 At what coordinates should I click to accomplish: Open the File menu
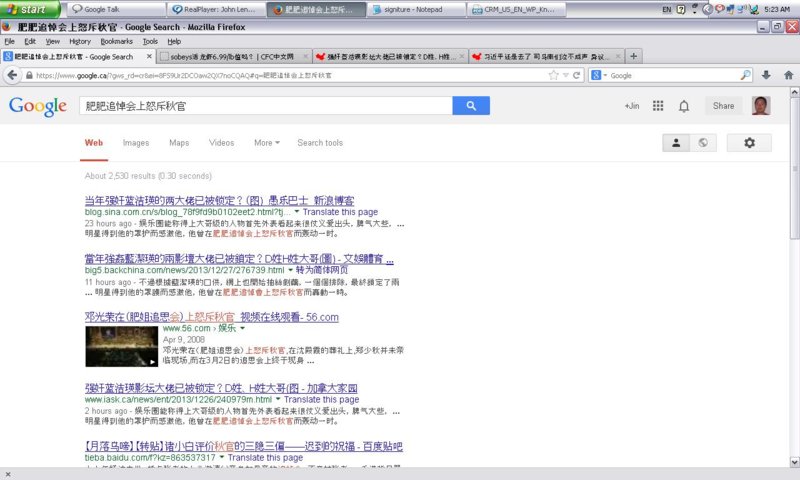(9, 41)
